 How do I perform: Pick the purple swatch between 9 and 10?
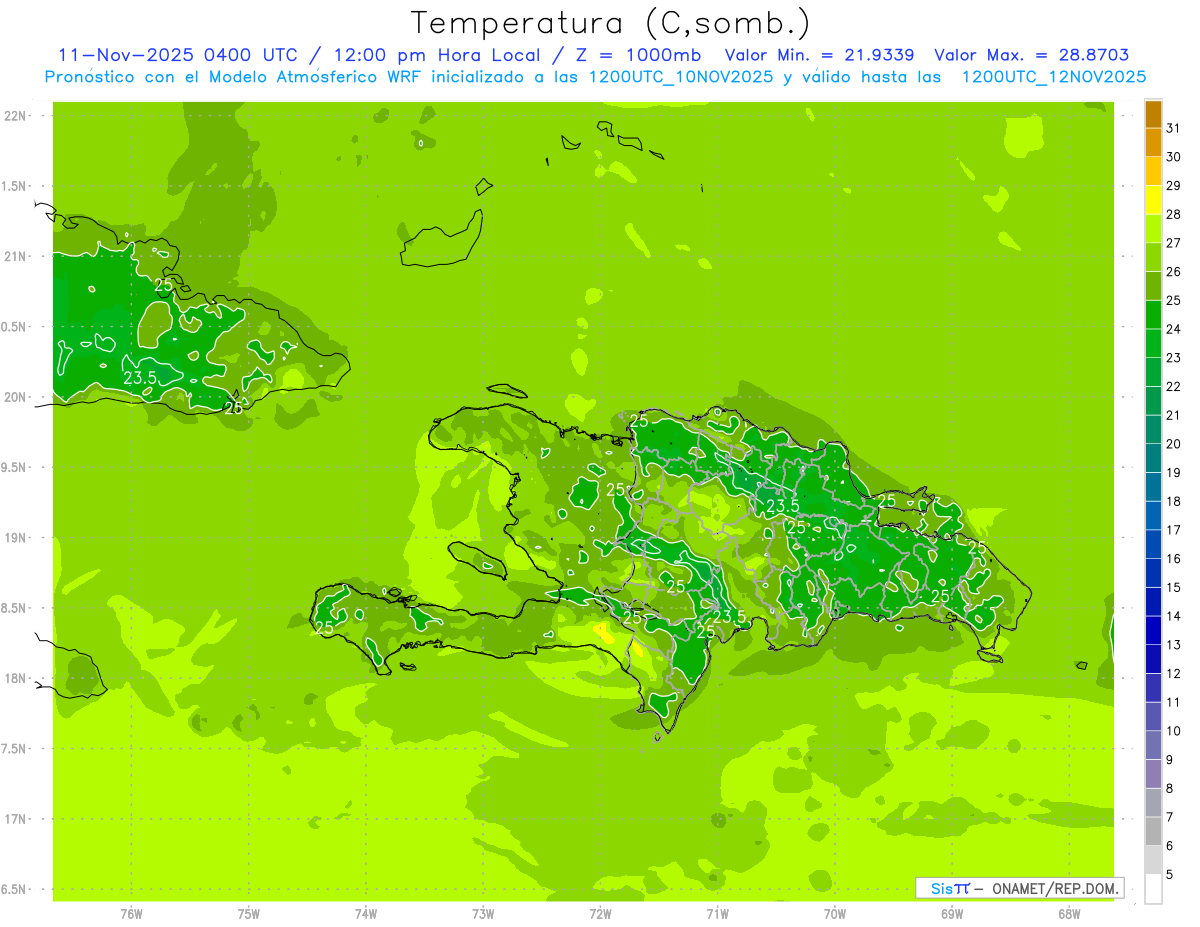coord(1153,745)
